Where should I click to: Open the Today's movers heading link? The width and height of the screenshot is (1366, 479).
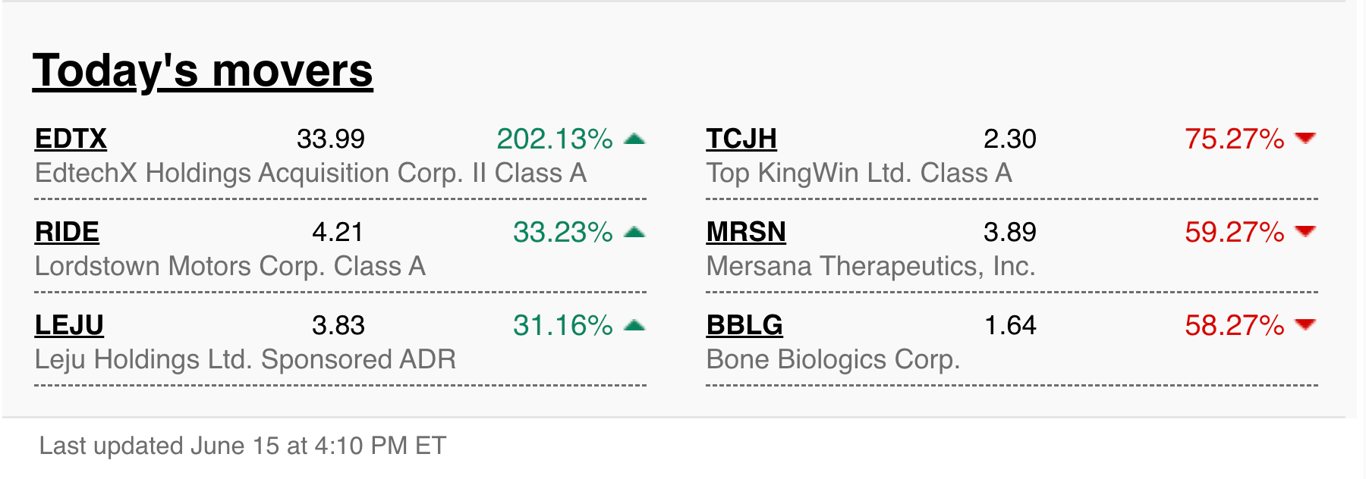203,71
